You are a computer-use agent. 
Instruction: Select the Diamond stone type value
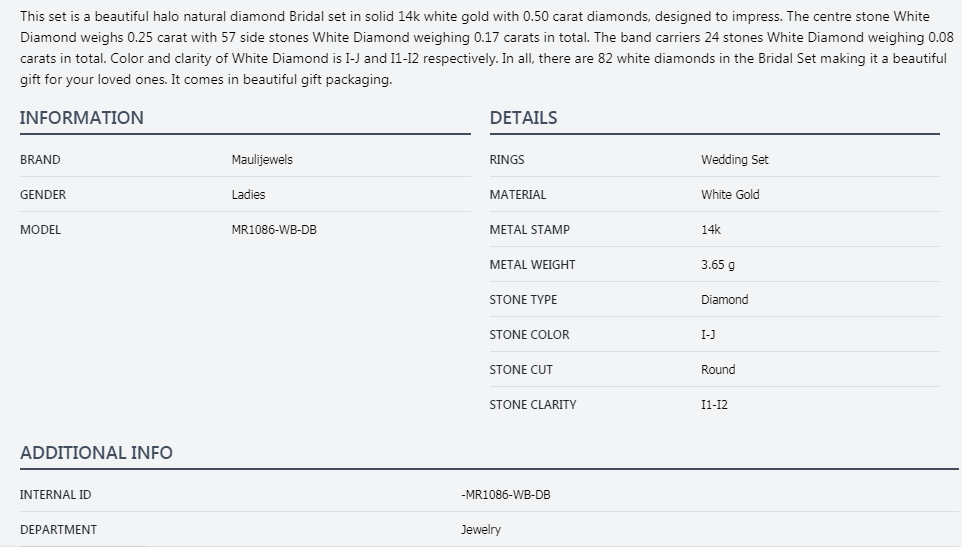(724, 300)
